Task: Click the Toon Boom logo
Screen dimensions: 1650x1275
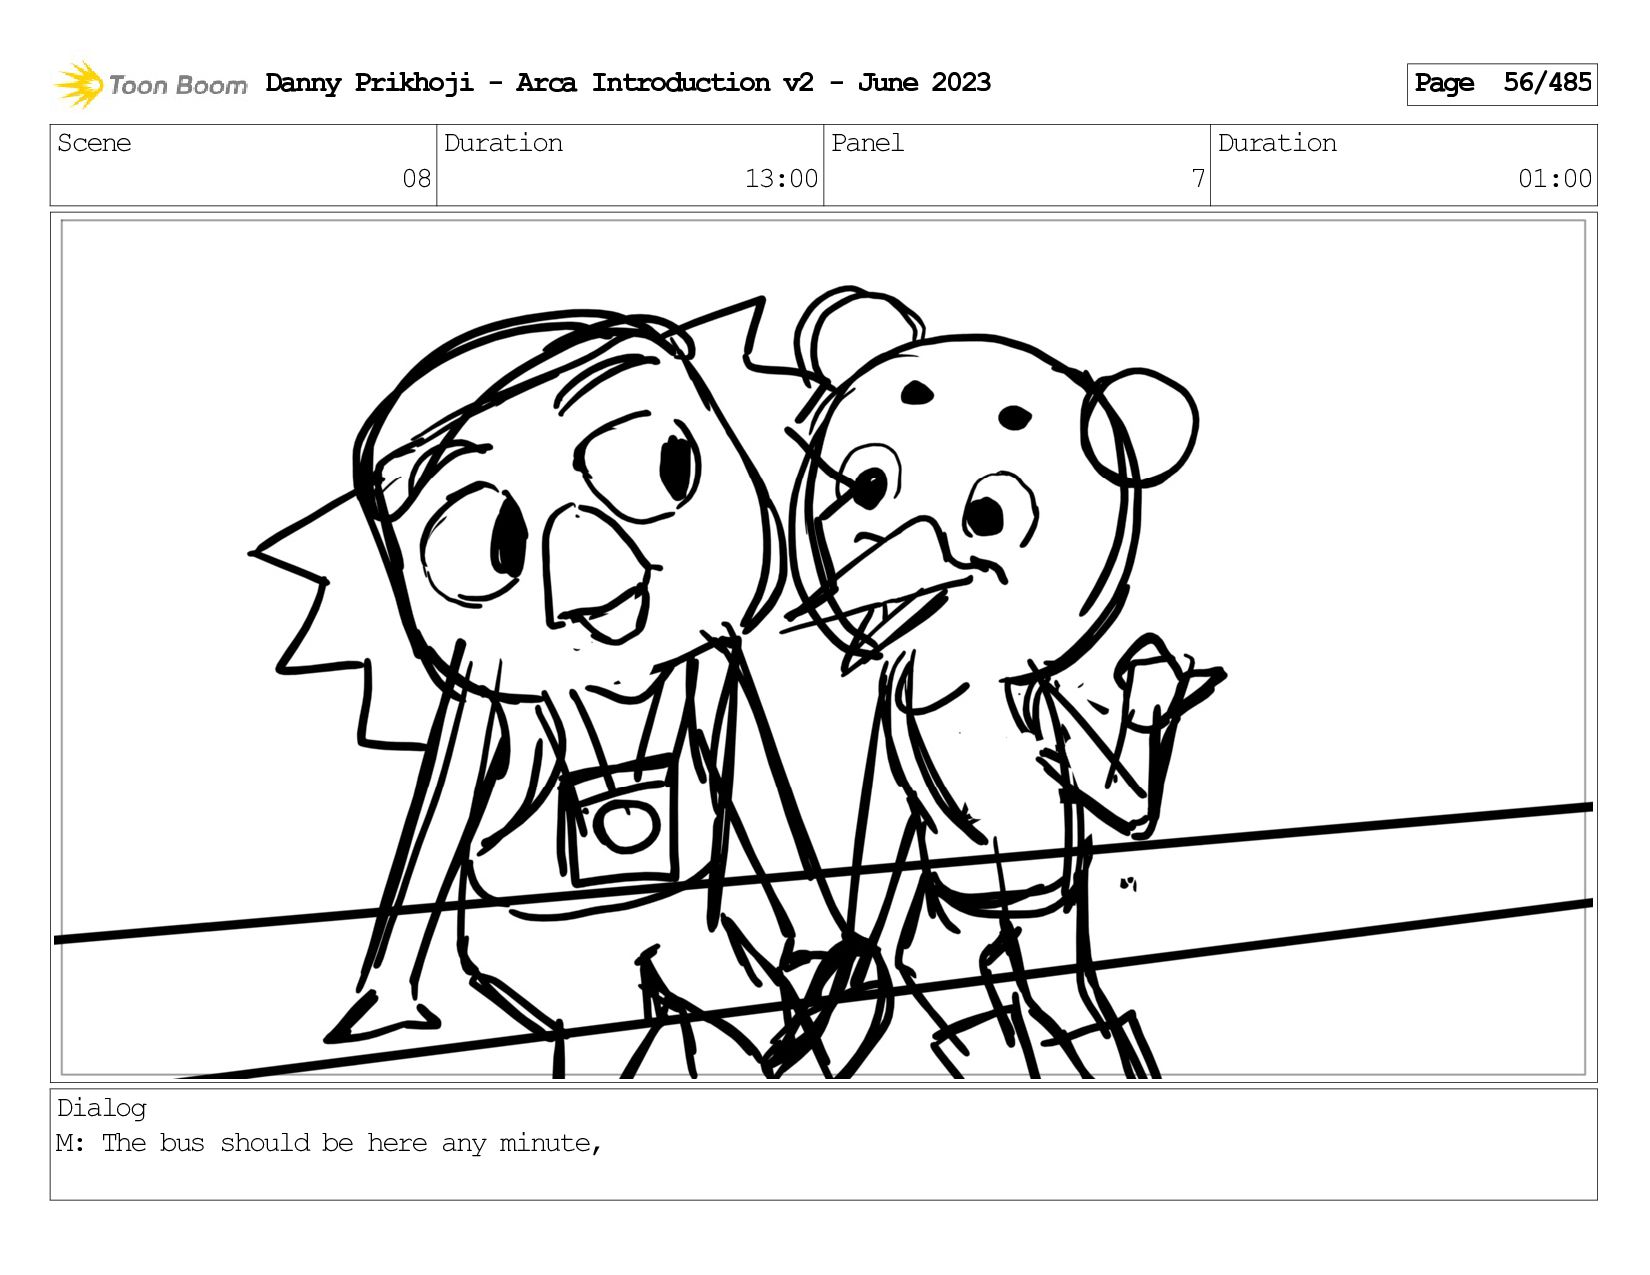Action: pos(150,84)
